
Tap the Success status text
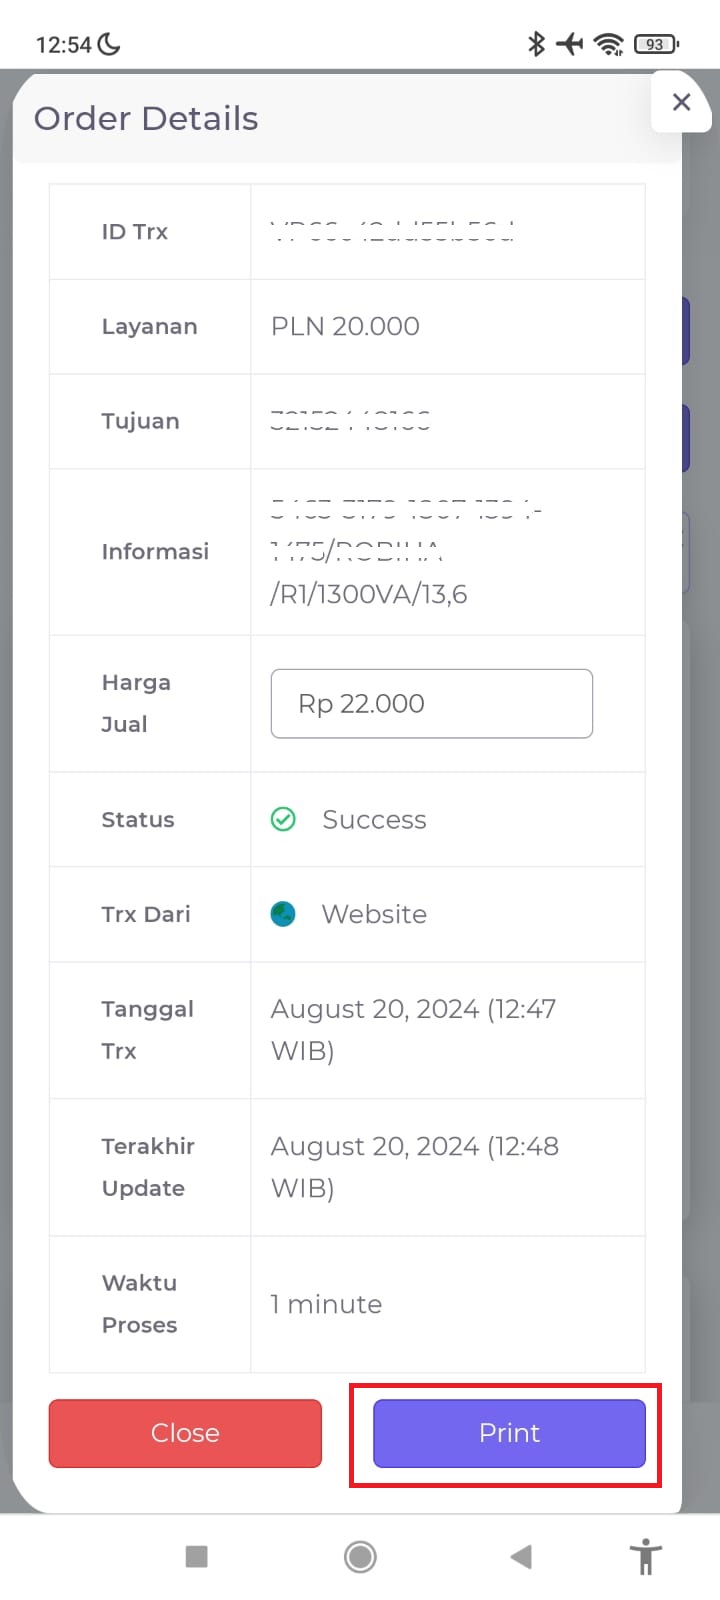pyautogui.click(x=374, y=820)
